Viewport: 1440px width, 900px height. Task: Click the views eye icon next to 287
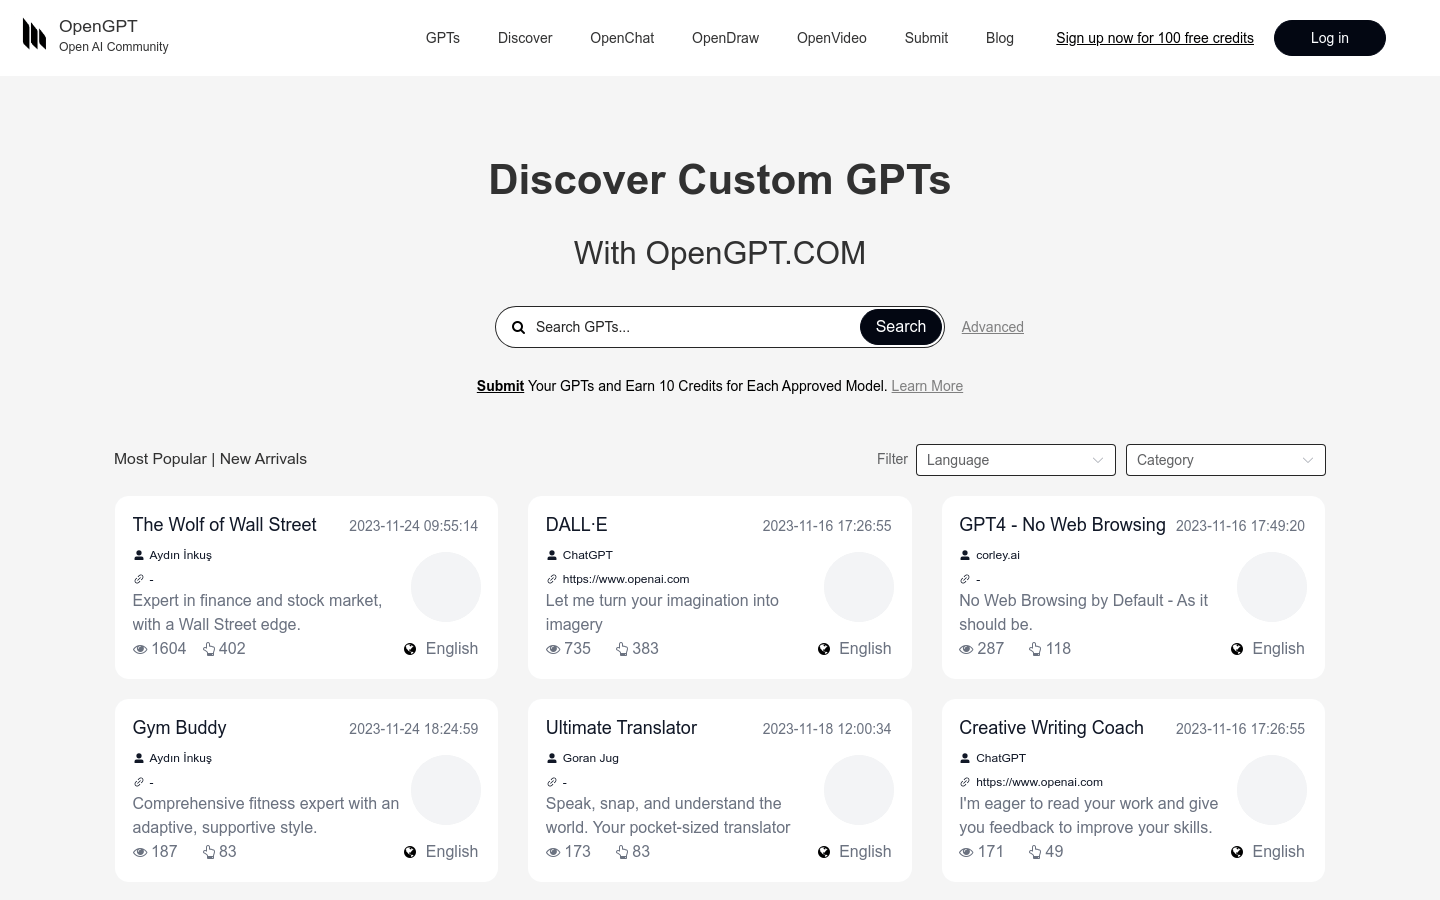pyautogui.click(x=966, y=649)
